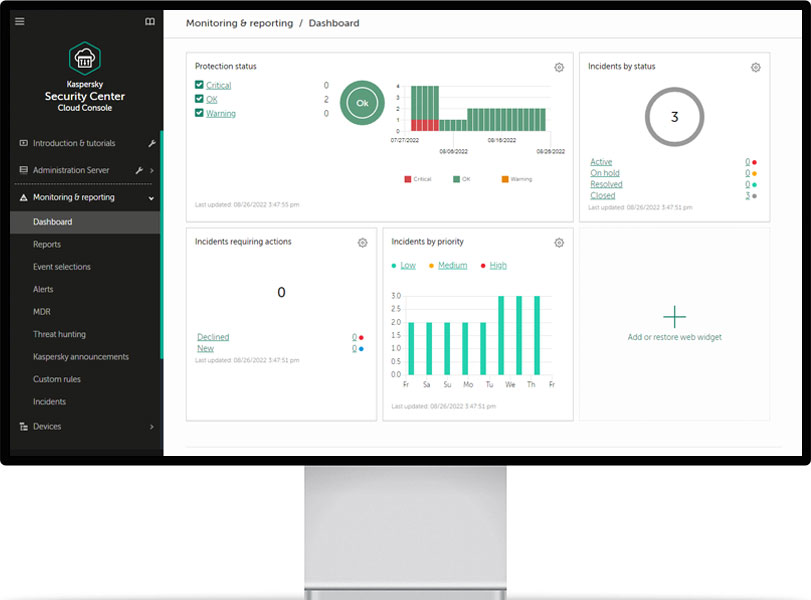
Task: Open the Dashboard menu item
Action: click(x=85, y=222)
